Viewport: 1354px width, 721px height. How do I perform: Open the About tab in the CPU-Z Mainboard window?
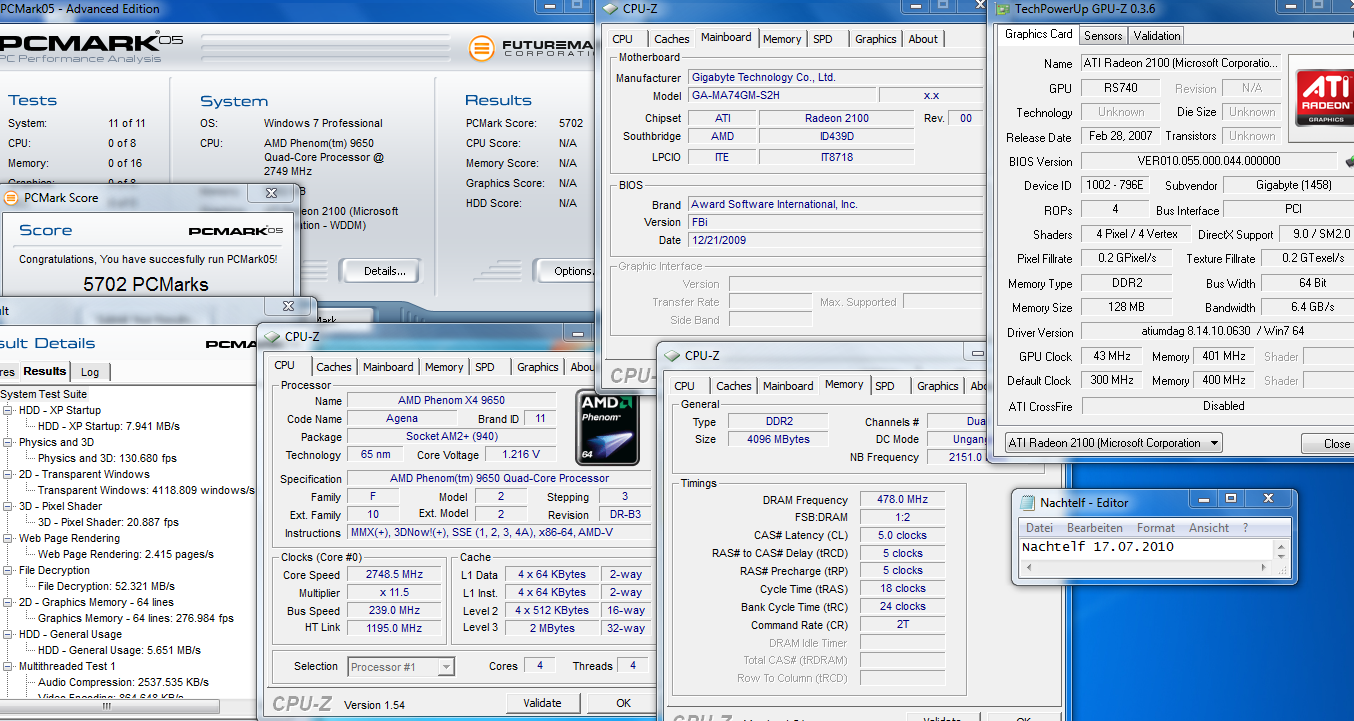pos(923,39)
